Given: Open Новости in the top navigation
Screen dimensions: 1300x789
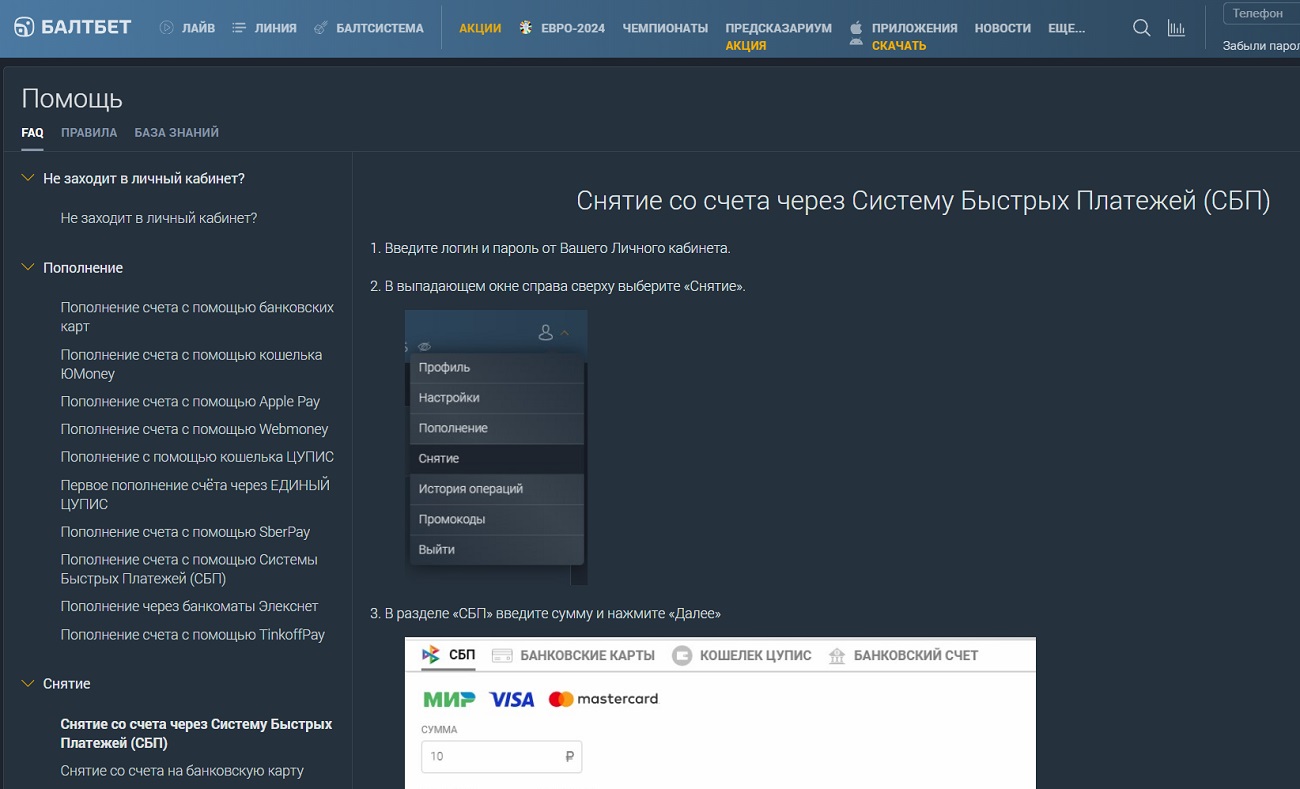Looking at the screenshot, I should pyautogui.click(x=1002, y=28).
